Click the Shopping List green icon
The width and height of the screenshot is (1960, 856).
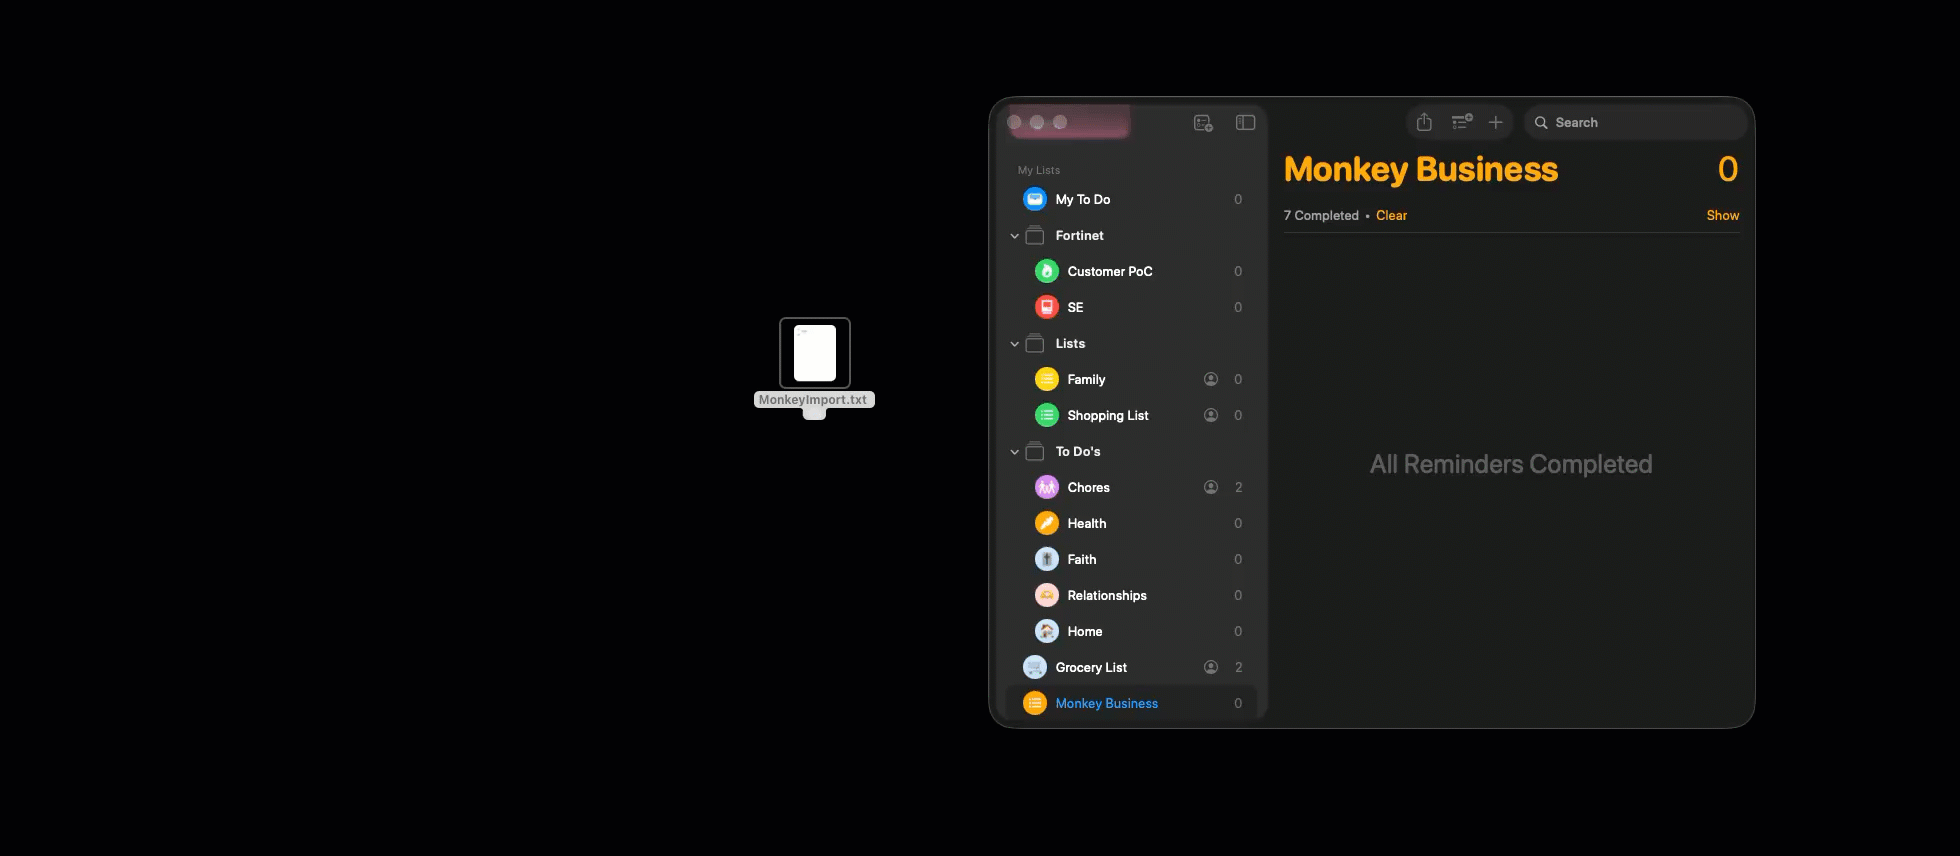pos(1047,415)
